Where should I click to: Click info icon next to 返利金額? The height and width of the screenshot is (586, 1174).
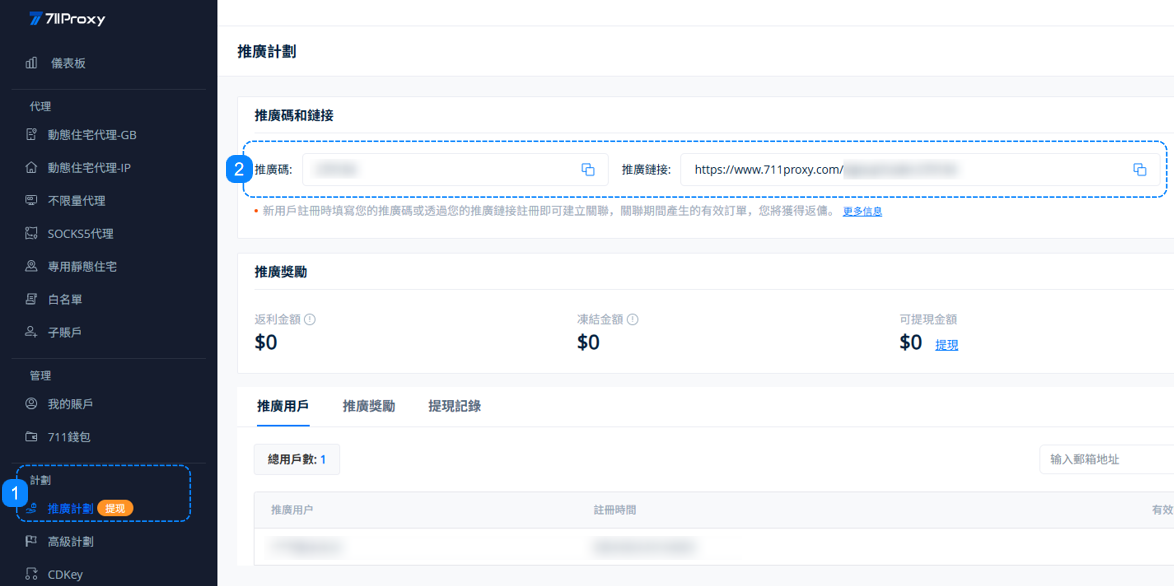coord(310,320)
